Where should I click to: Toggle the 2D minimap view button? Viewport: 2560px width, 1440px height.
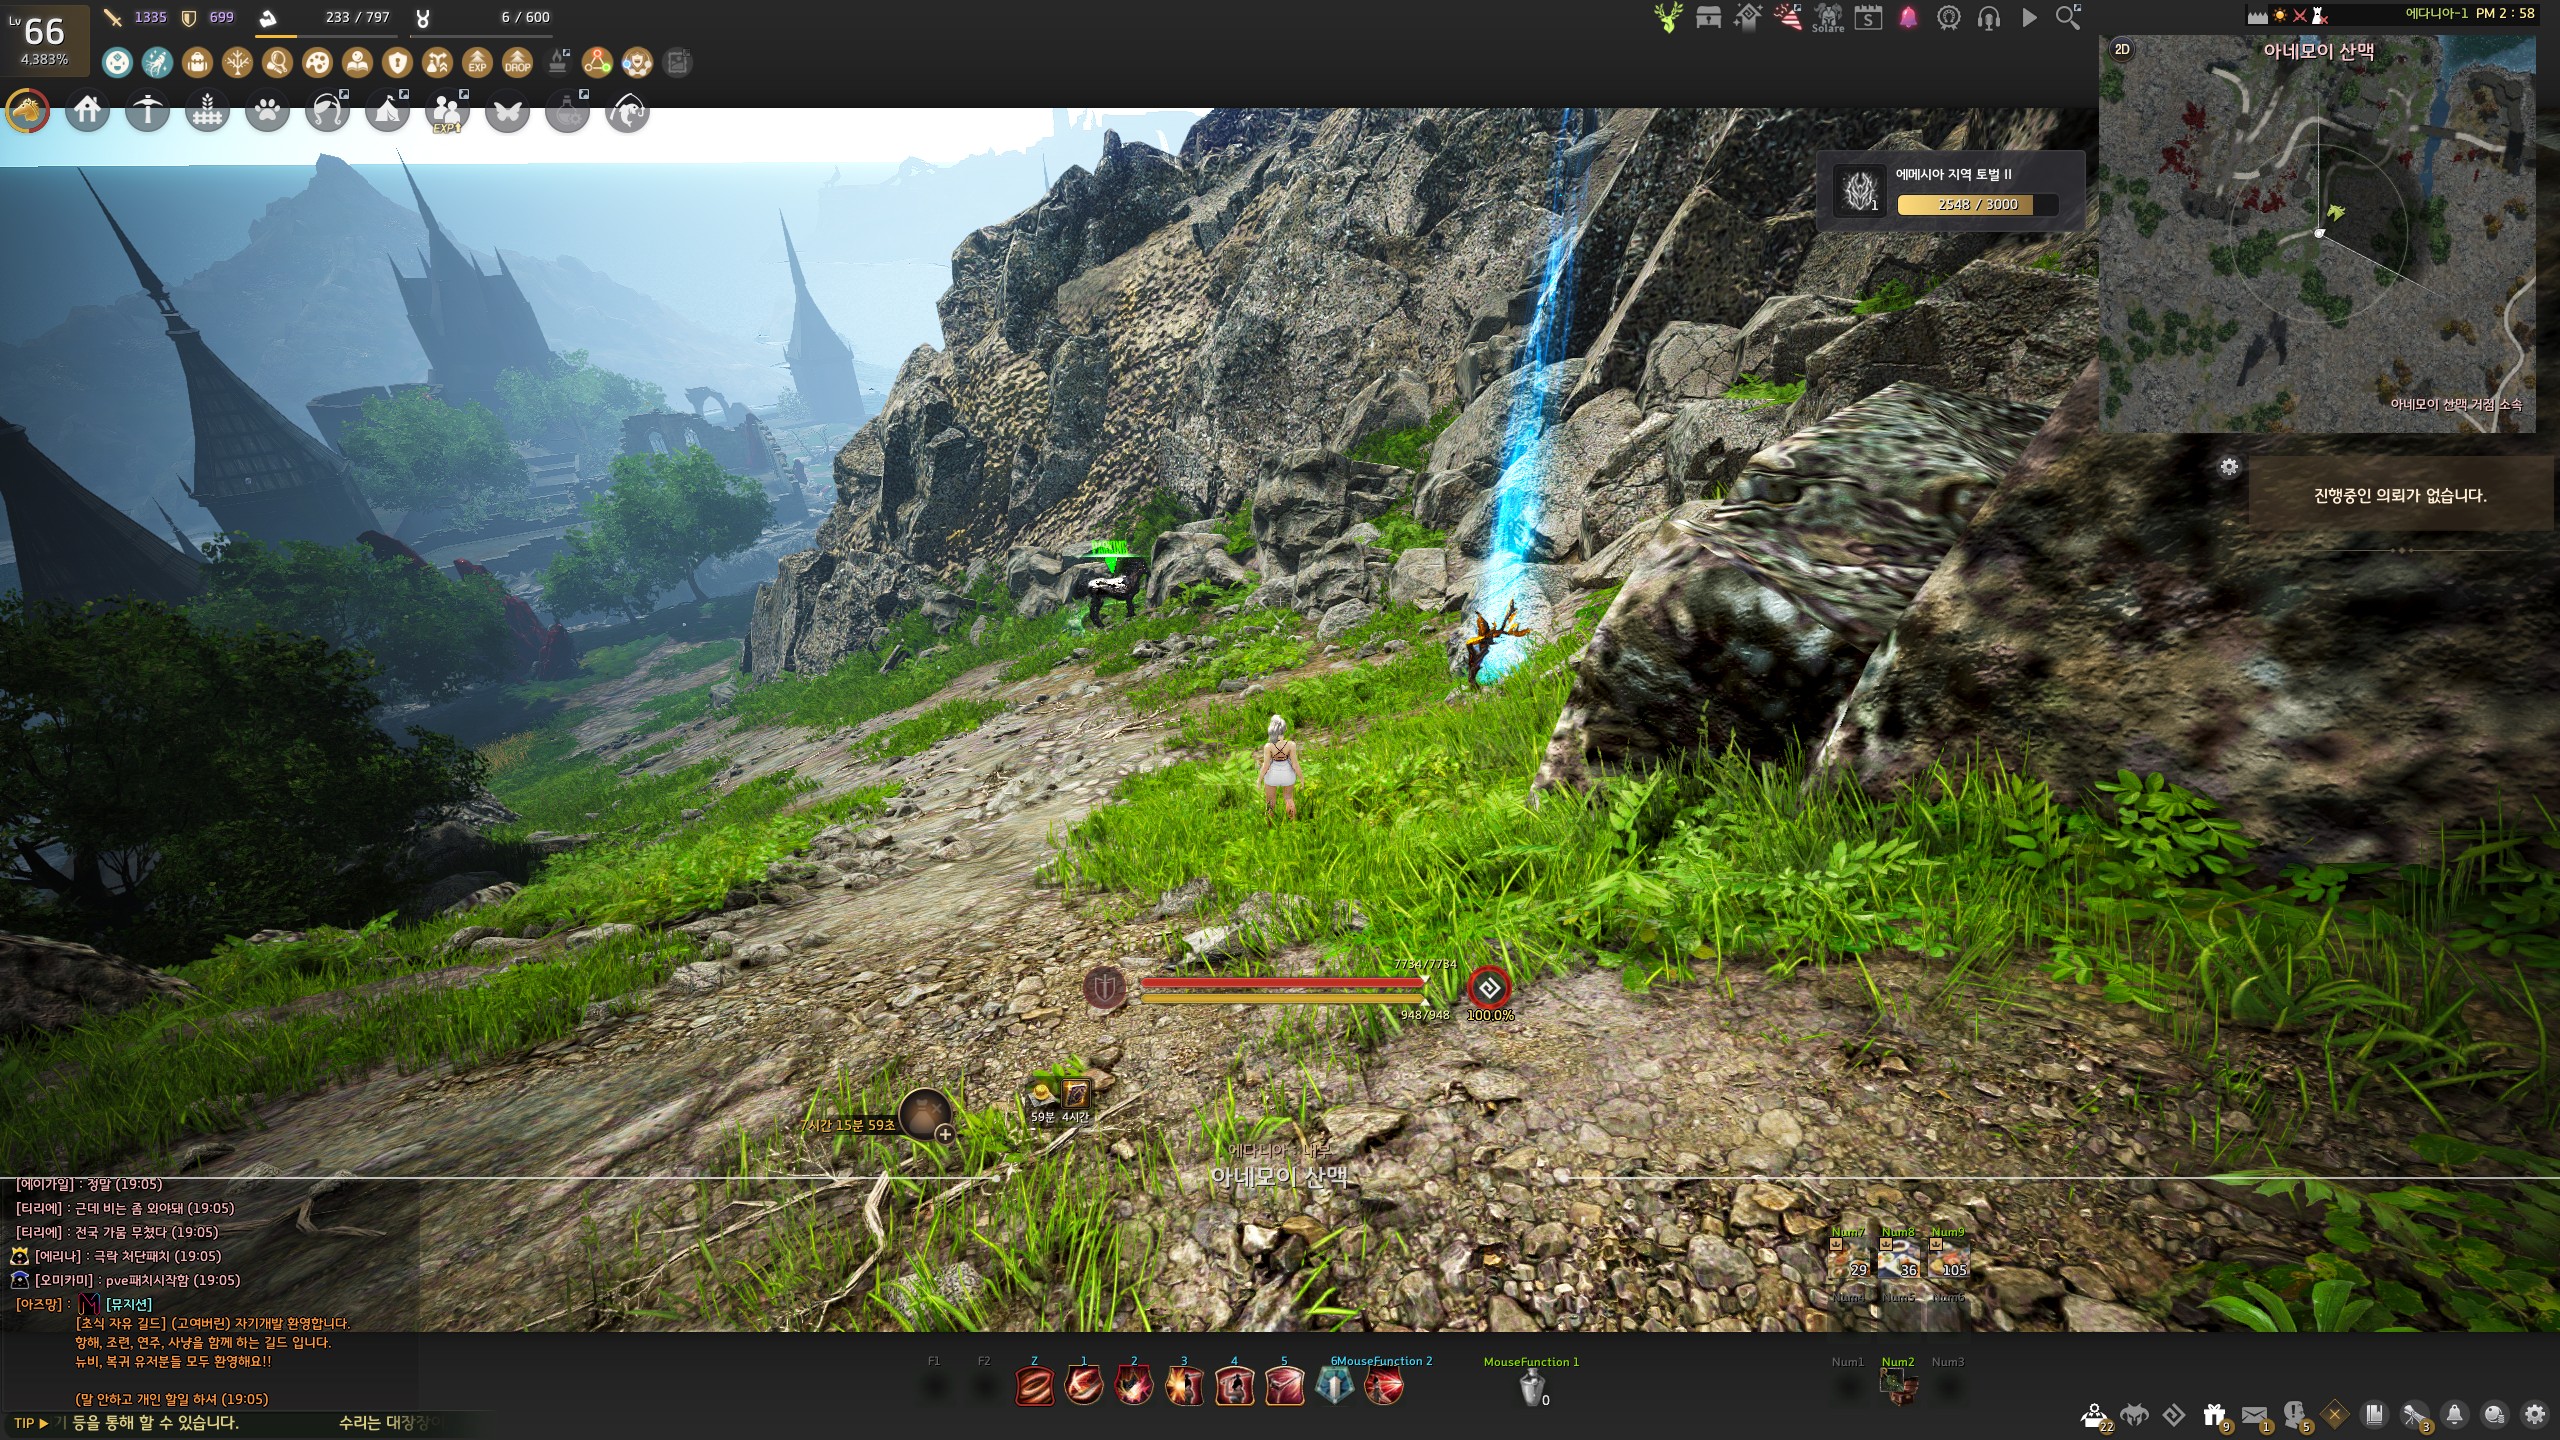[2121, 49]
